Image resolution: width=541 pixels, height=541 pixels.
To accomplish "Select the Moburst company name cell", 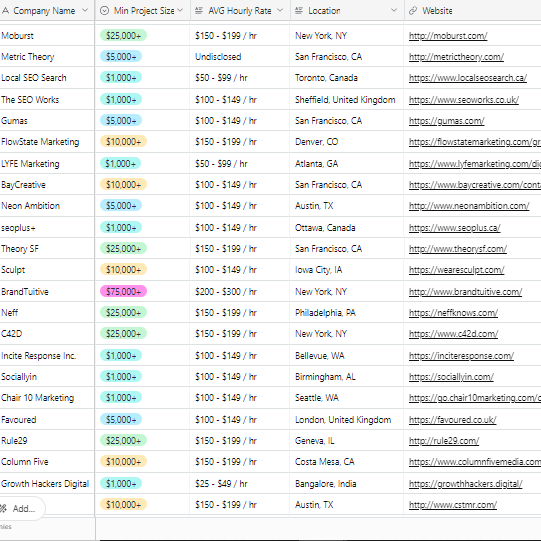I will click(47, 36).
